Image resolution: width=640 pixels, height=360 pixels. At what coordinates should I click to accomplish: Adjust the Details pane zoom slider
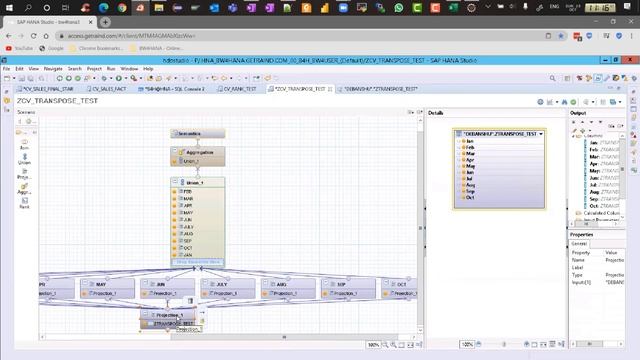click(x=504, y=344)
